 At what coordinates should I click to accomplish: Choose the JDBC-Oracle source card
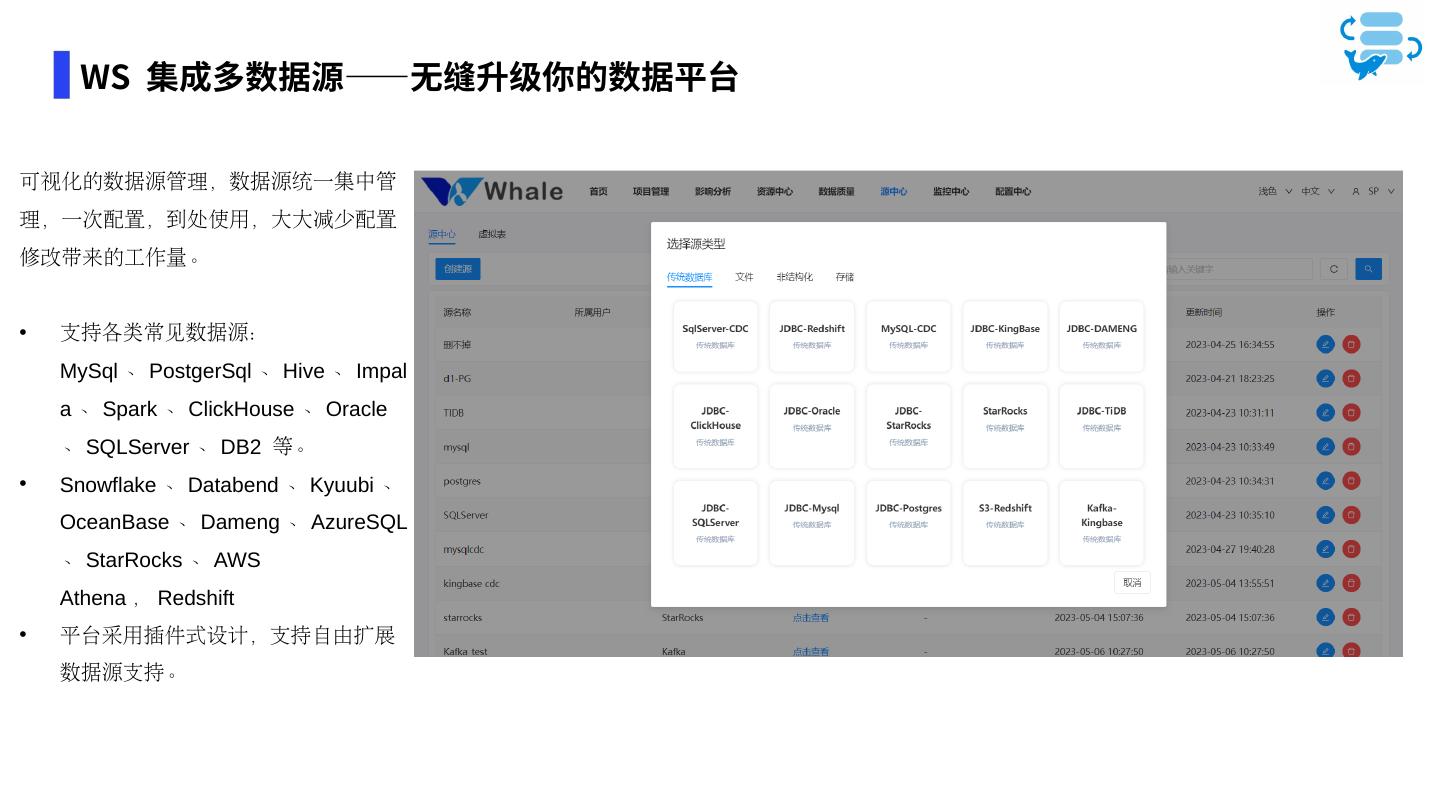(x=812, y=426)
